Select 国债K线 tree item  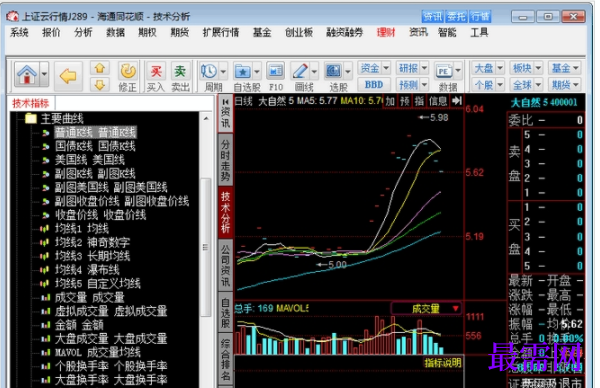[95, 146]
